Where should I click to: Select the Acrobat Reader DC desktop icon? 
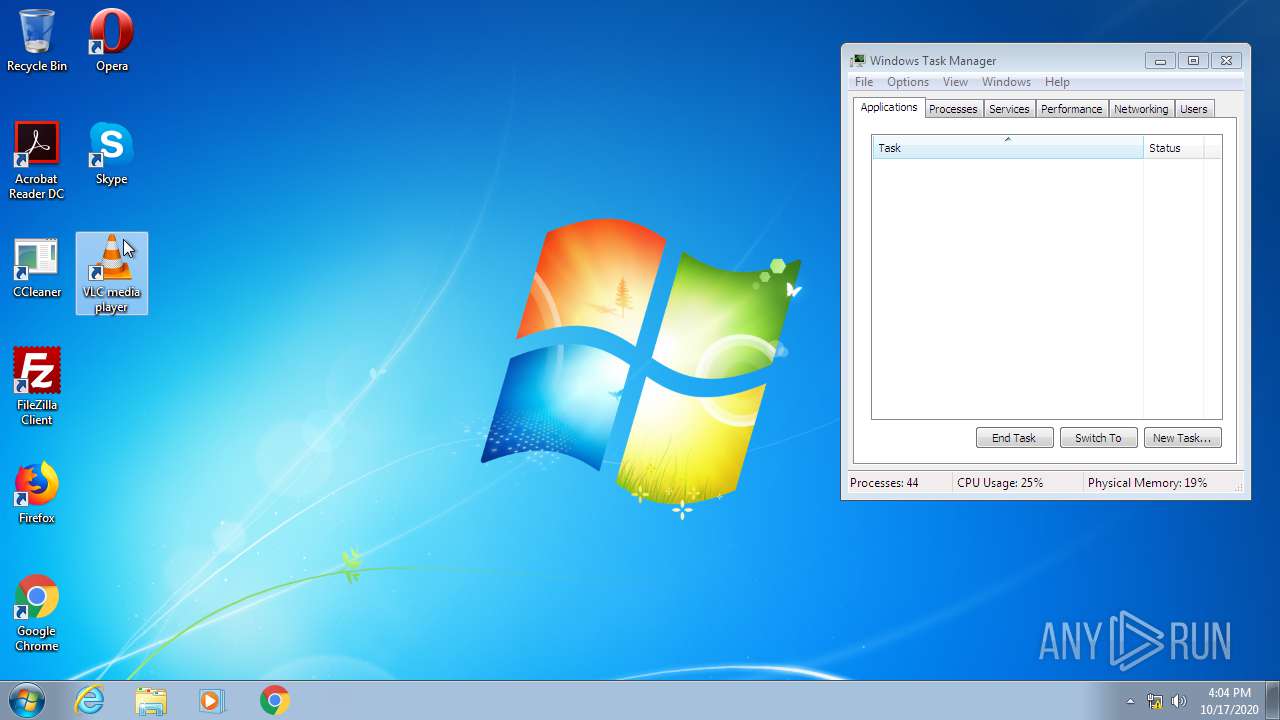[37, 161]
